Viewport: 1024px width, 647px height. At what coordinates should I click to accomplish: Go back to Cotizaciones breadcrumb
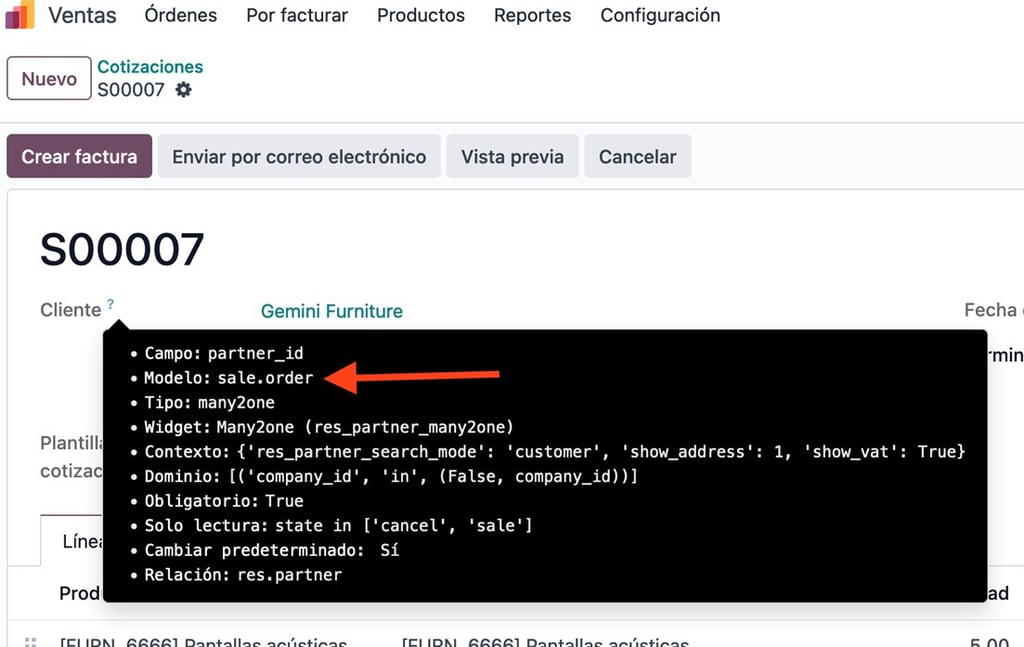(150, 67)
